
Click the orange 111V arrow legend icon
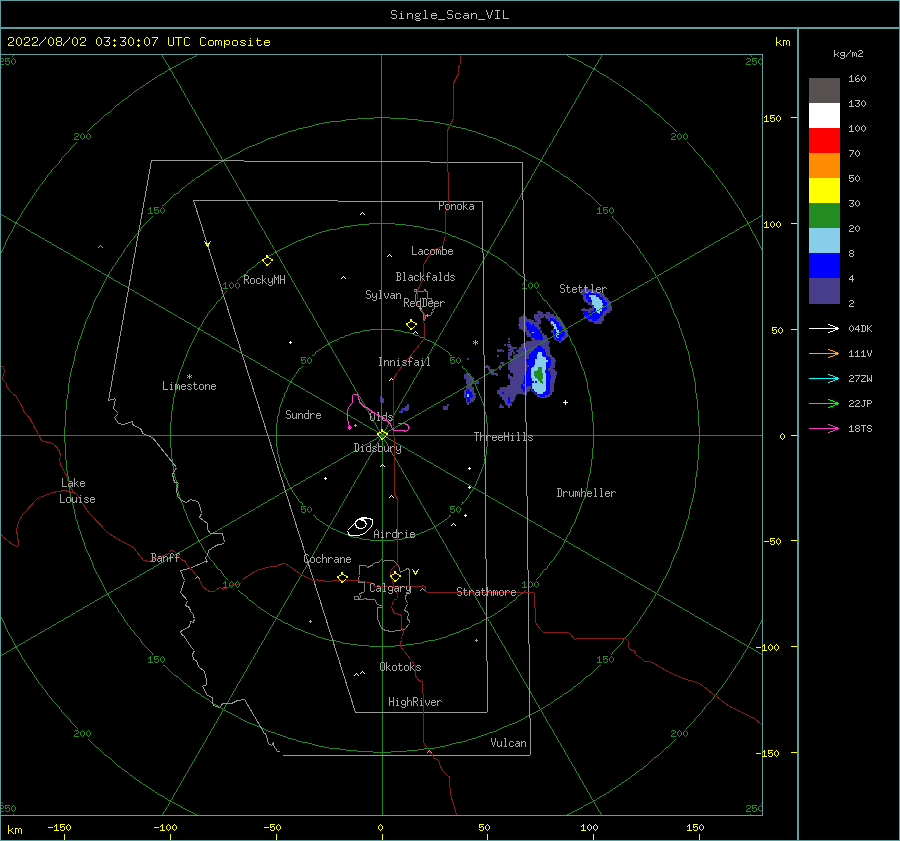[x=824, y=354]
